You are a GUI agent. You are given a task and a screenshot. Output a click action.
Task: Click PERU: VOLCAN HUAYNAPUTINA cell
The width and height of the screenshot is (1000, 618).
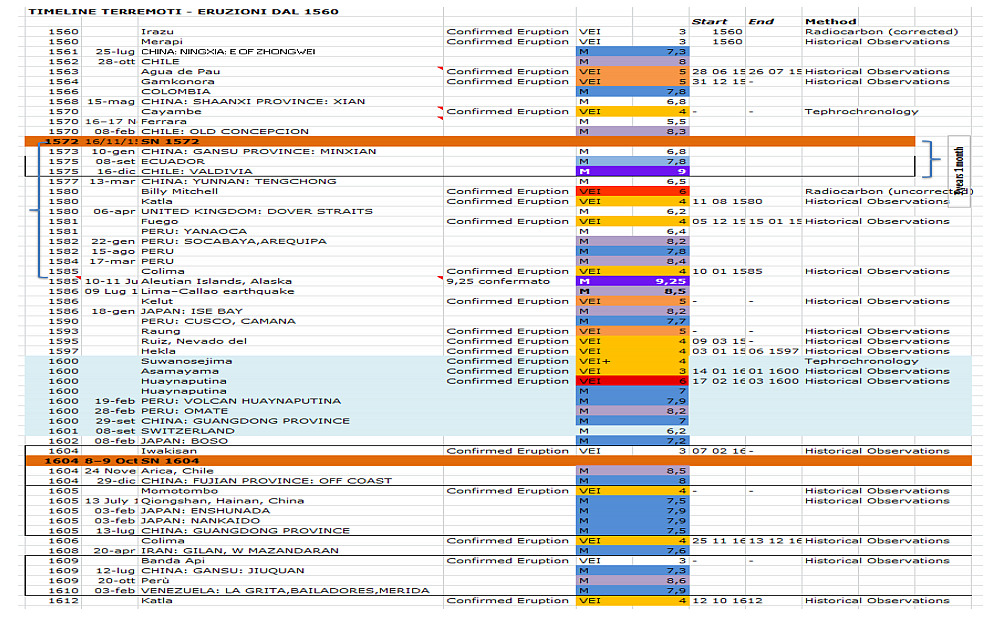tap(241, 401)
